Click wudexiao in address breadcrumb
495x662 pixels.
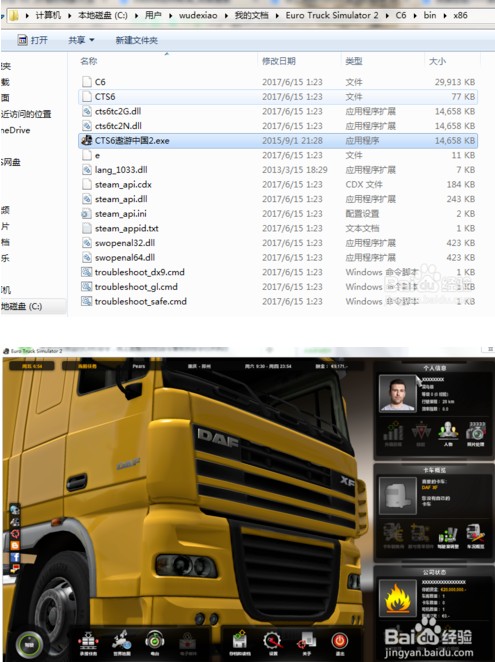tap(198, 15)
